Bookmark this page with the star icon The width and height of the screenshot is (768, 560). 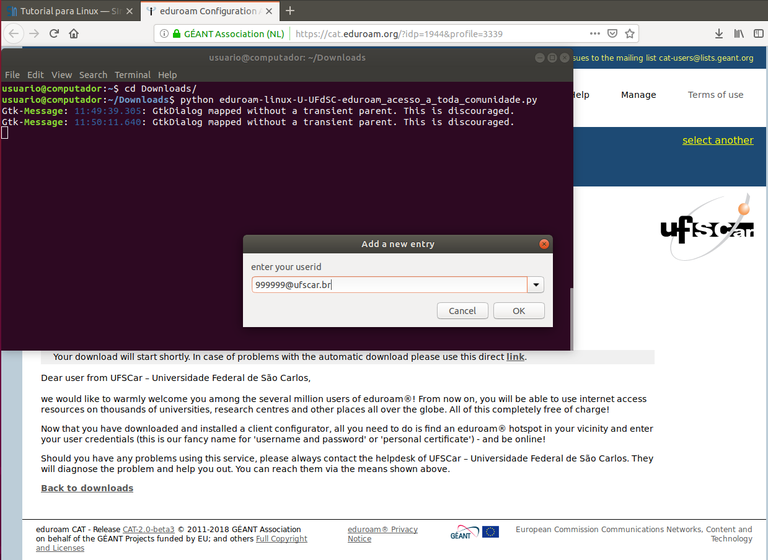(x=630, y=33)
